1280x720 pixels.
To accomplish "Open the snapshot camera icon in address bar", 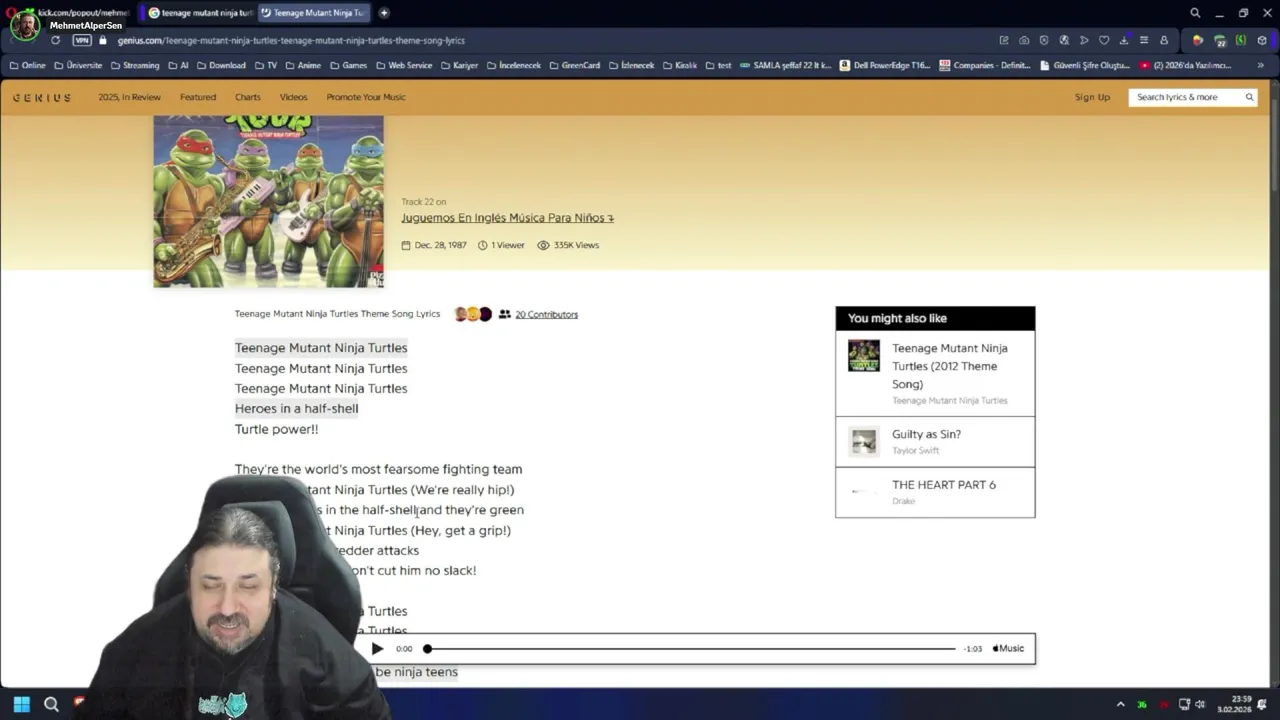I will point(1024,40).
